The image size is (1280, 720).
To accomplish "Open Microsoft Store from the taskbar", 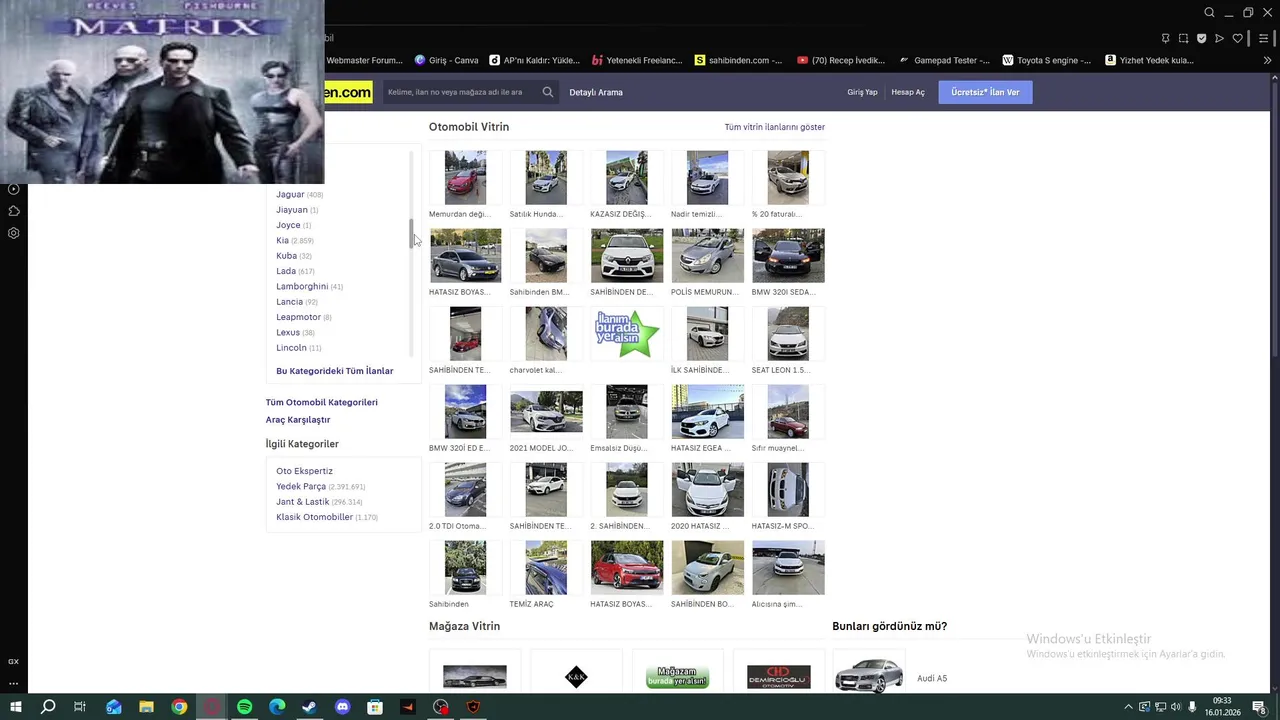I will [x=375, y=707].
